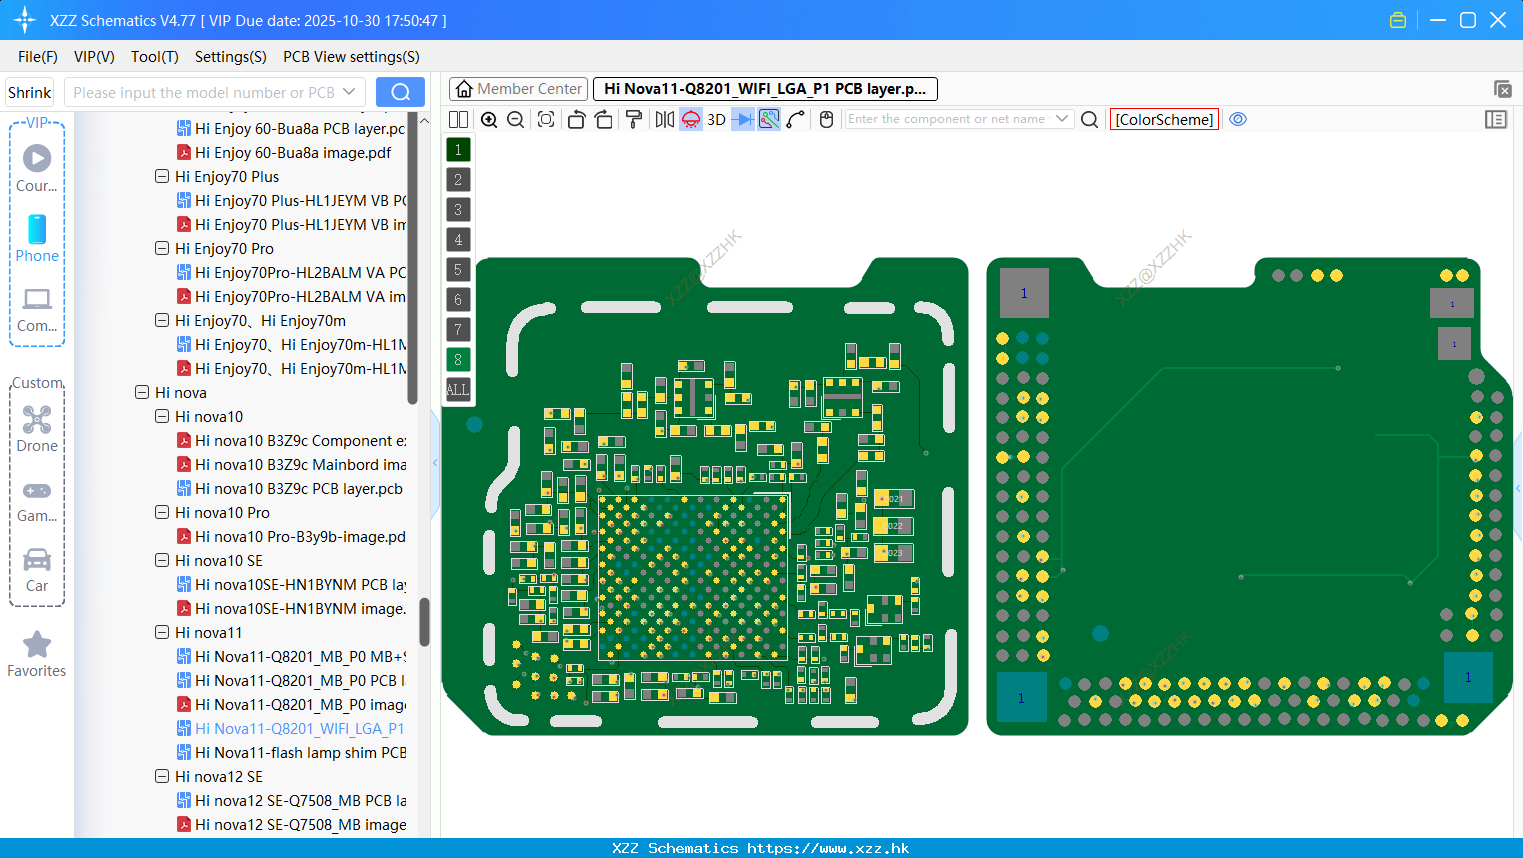Click the Shrink button

click(x=29, y=92)
